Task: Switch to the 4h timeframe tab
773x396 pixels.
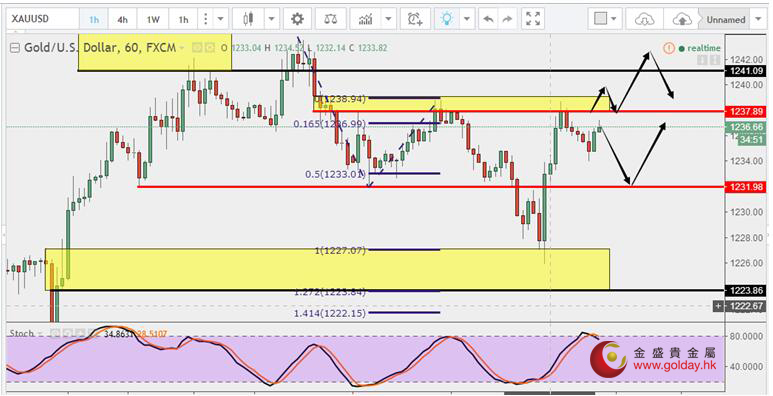Action: pos(122,20)
